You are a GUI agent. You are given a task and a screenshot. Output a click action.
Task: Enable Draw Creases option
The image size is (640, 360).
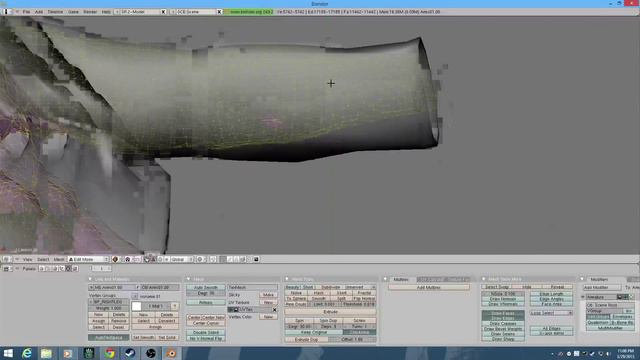[503, 324]
